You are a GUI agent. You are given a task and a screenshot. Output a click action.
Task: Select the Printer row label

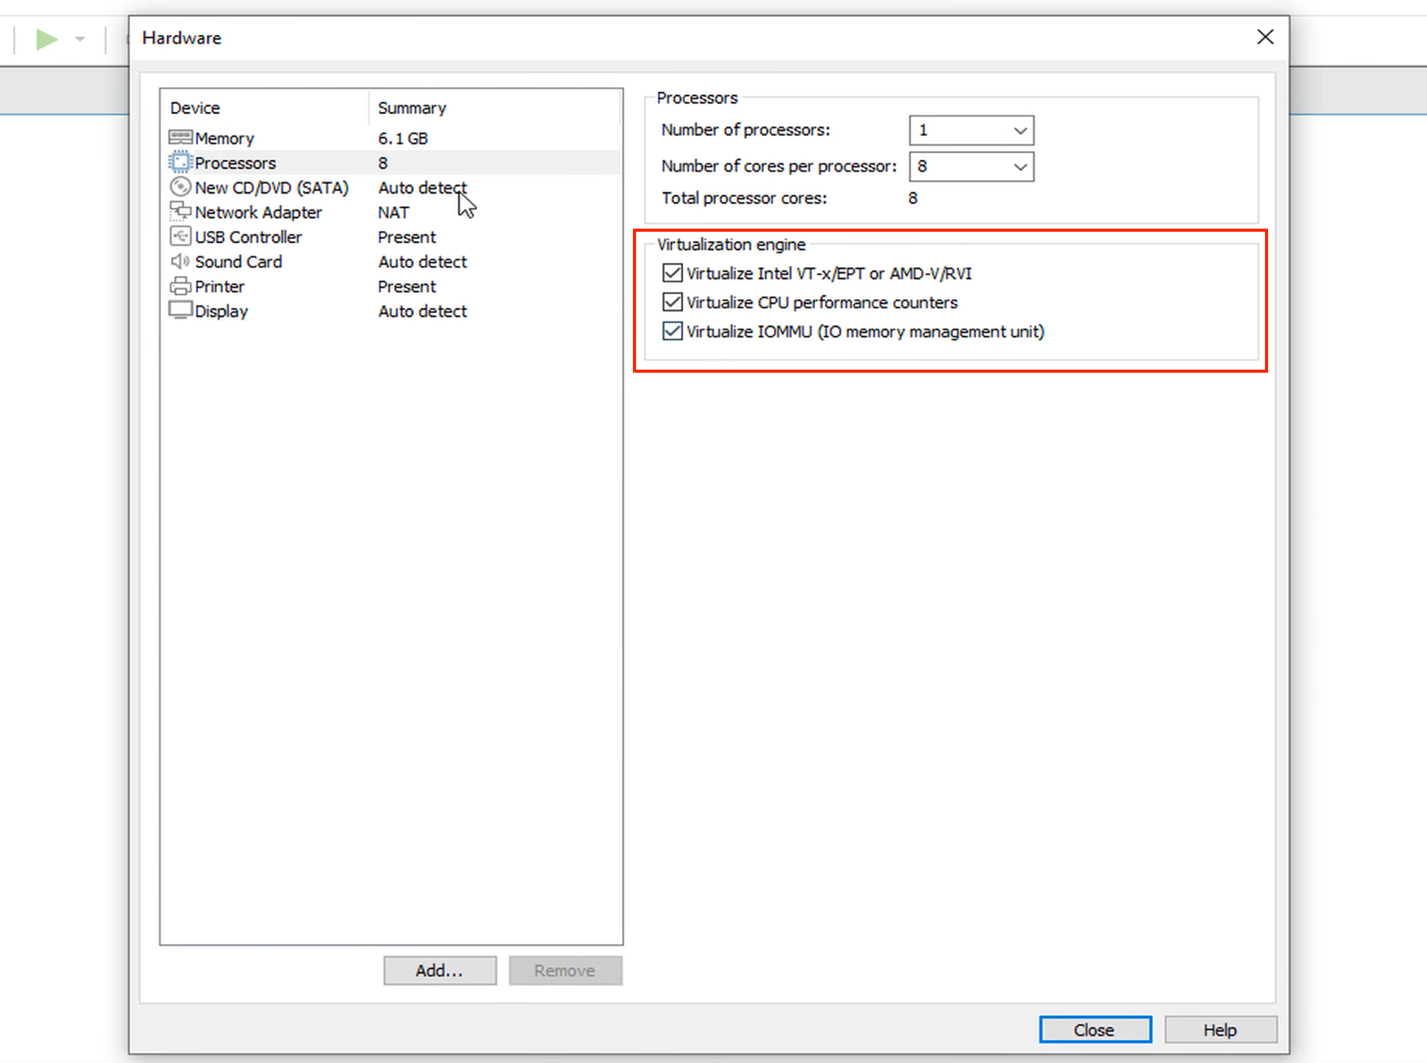tap(219, 286)
